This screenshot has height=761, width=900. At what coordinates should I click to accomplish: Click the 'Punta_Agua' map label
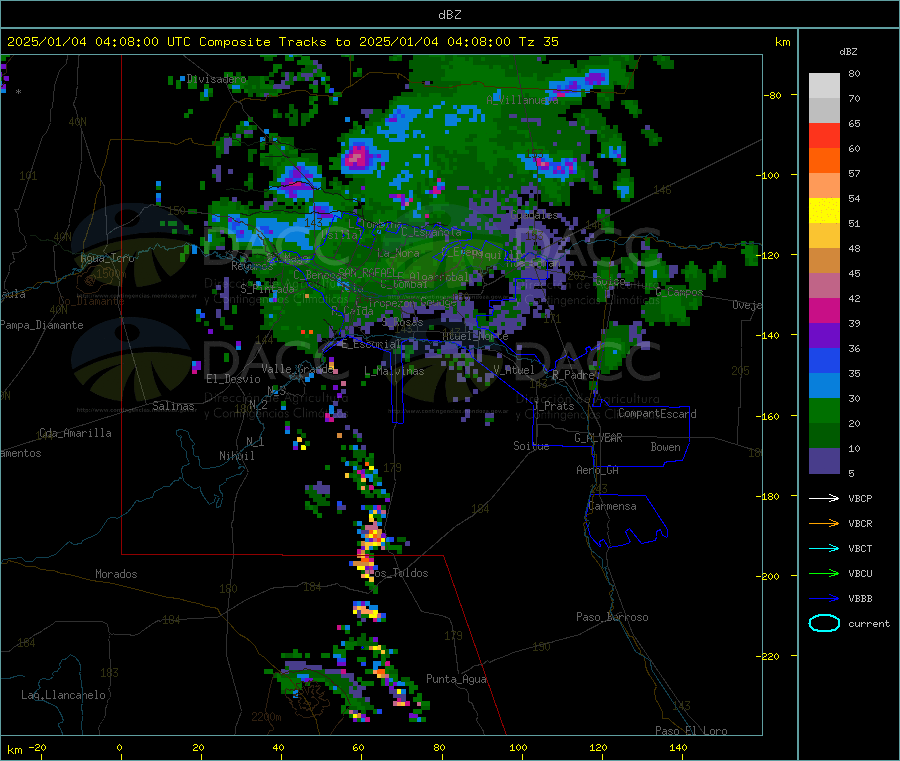tap(456, 679)
